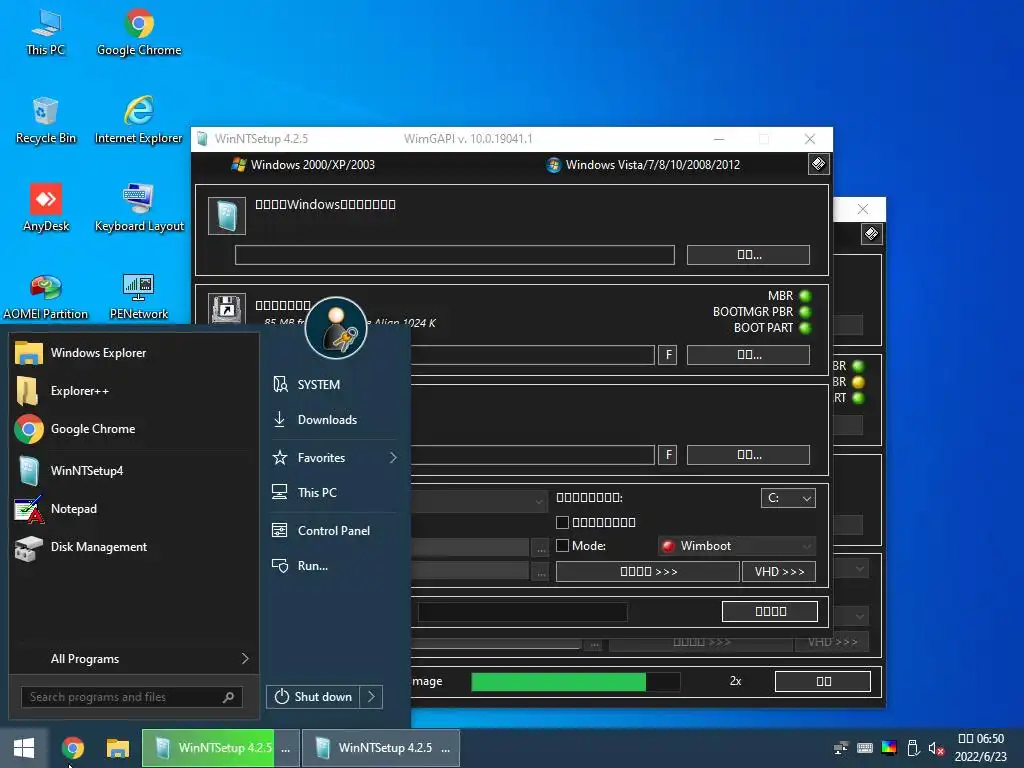Open Control Panel from Start menu

click(334, 530)
